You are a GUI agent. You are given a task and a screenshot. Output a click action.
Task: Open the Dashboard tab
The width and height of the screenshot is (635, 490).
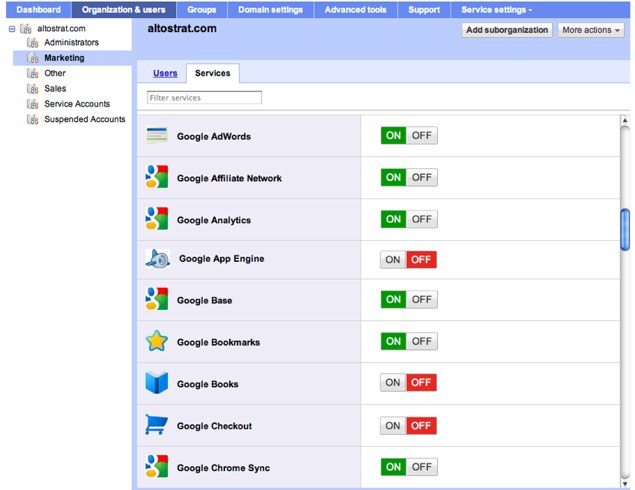point(38,10)
